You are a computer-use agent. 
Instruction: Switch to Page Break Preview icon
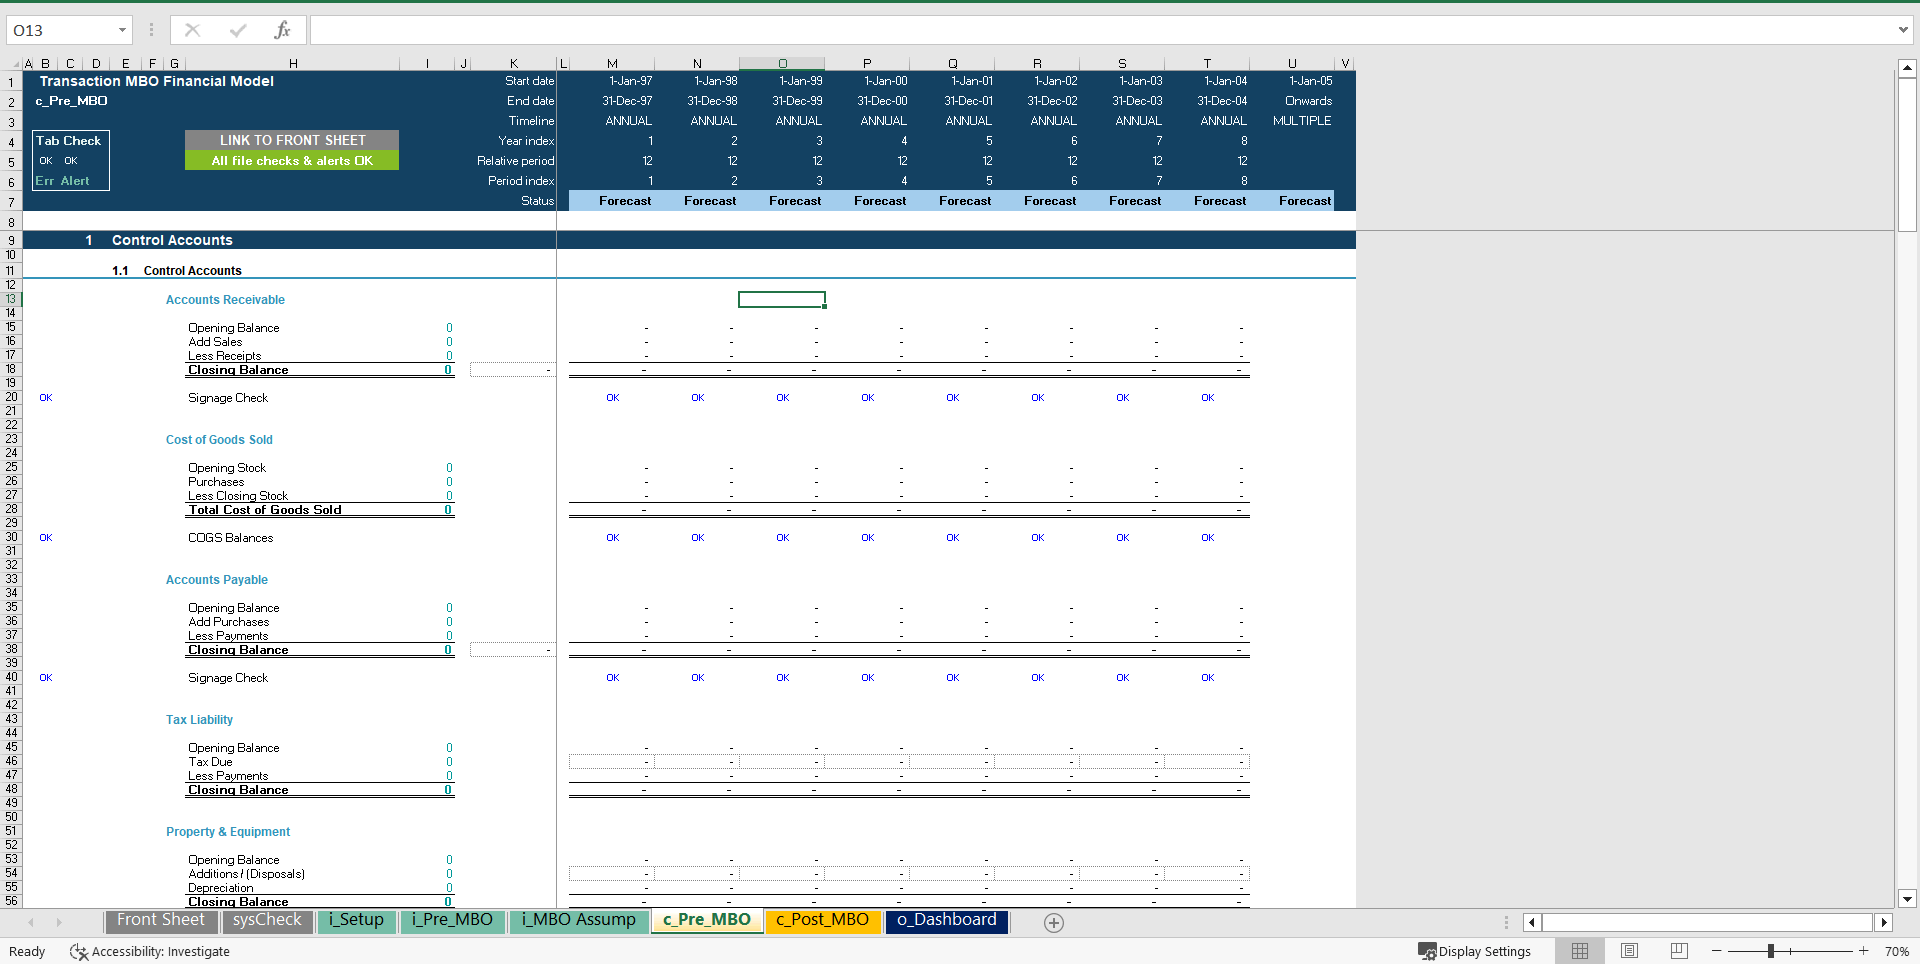point(1679,951)
